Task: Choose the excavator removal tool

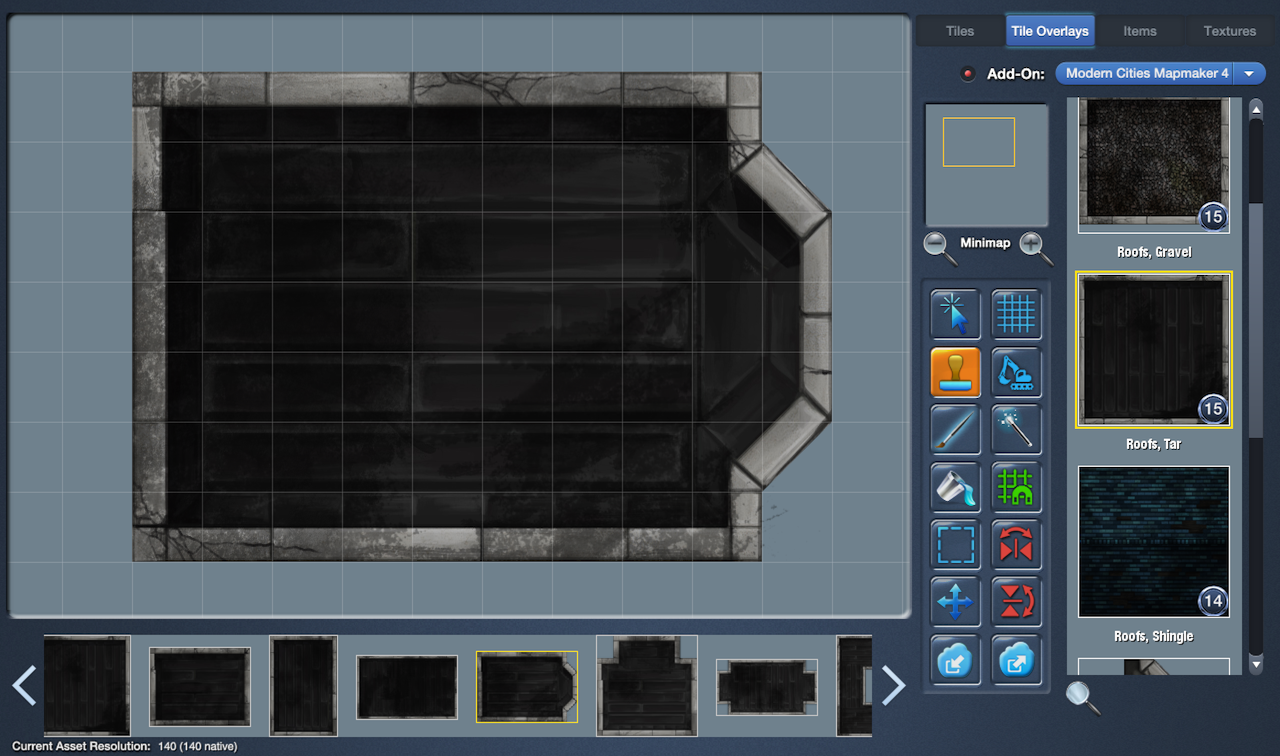Action: [1016, 372]
